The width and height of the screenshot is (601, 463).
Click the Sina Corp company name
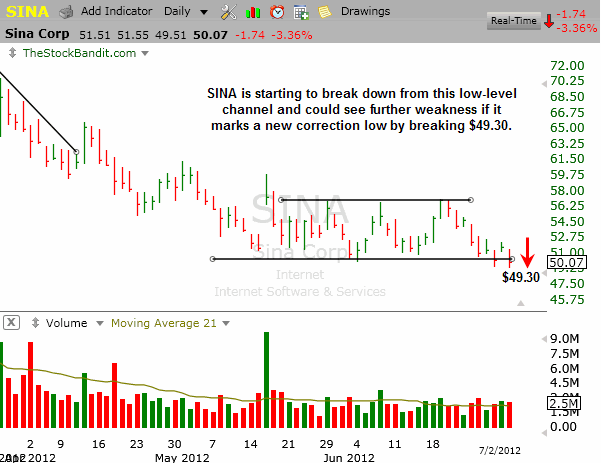click(37, 34)
